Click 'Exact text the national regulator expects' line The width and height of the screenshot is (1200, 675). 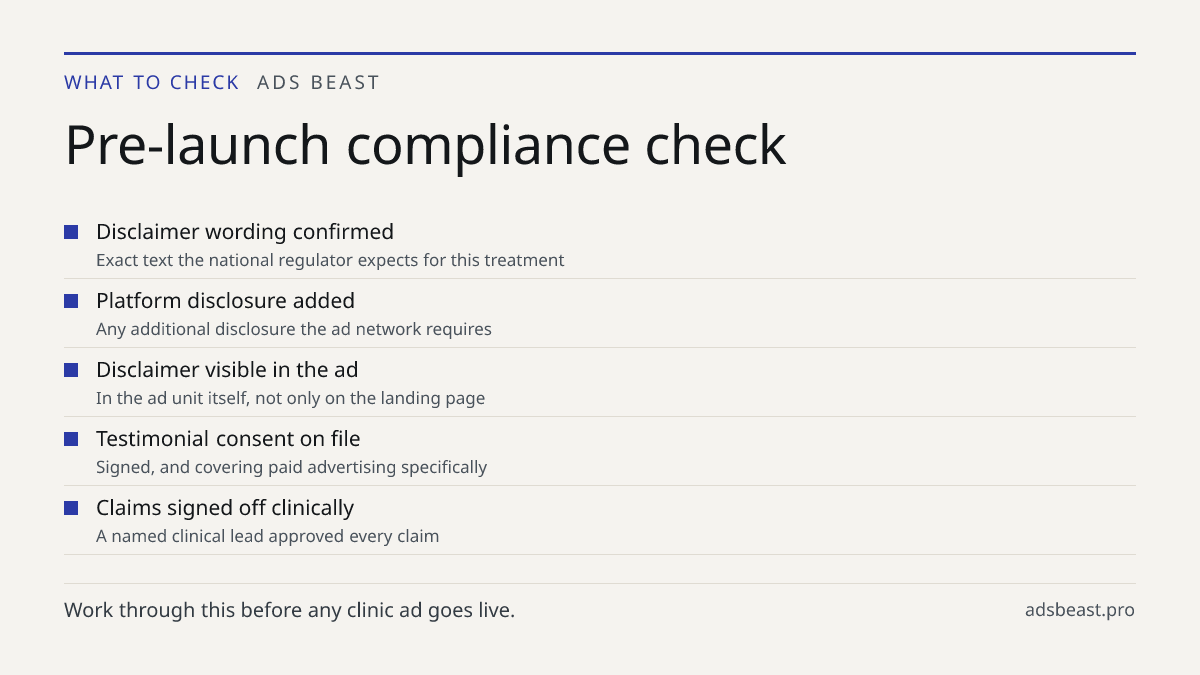pos(330,260)
